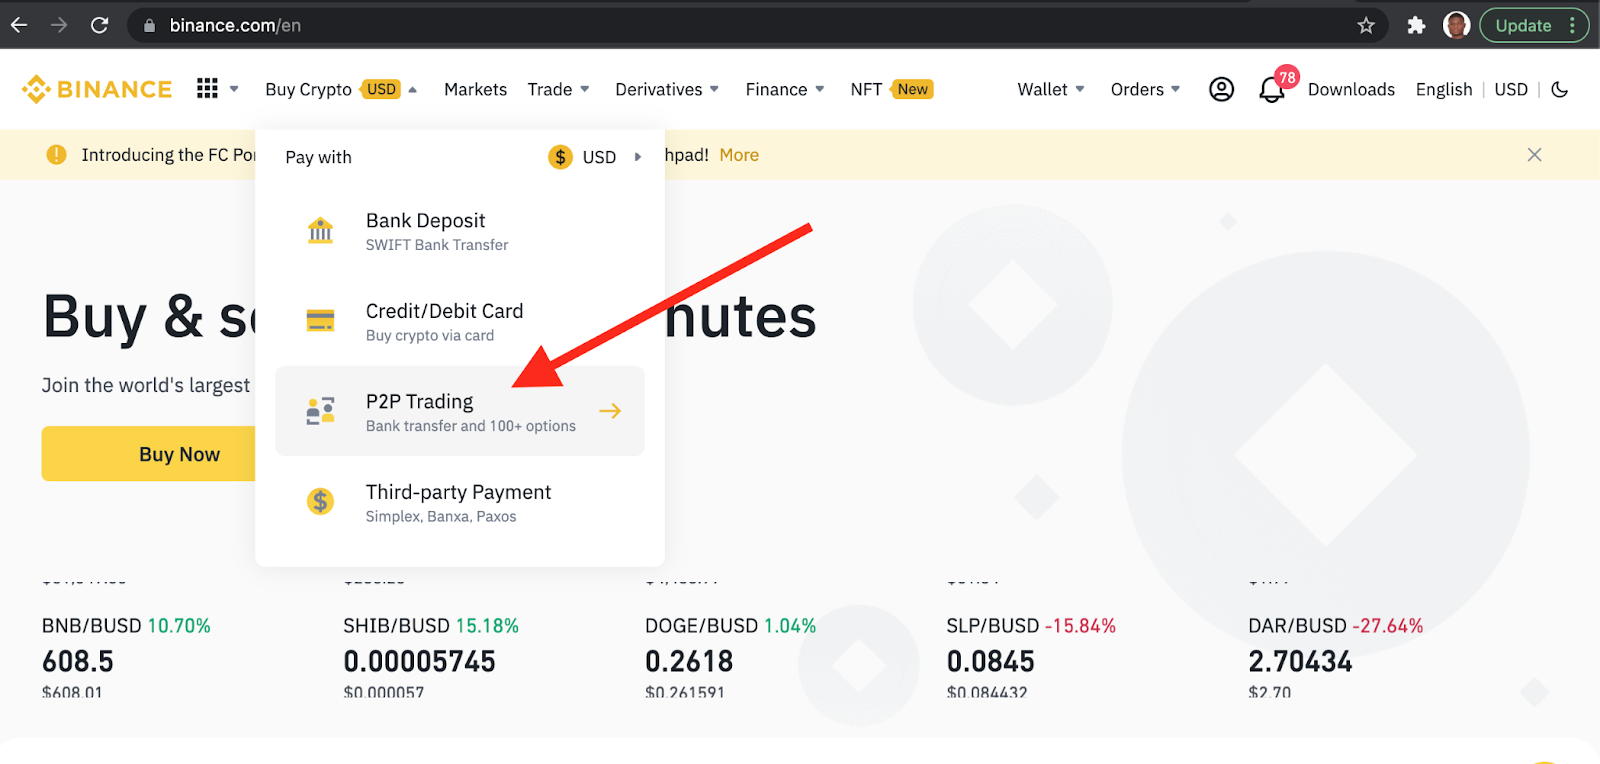Open the SLP/BUSD market ticker
1600x764 pixels.
point(1031,658)
